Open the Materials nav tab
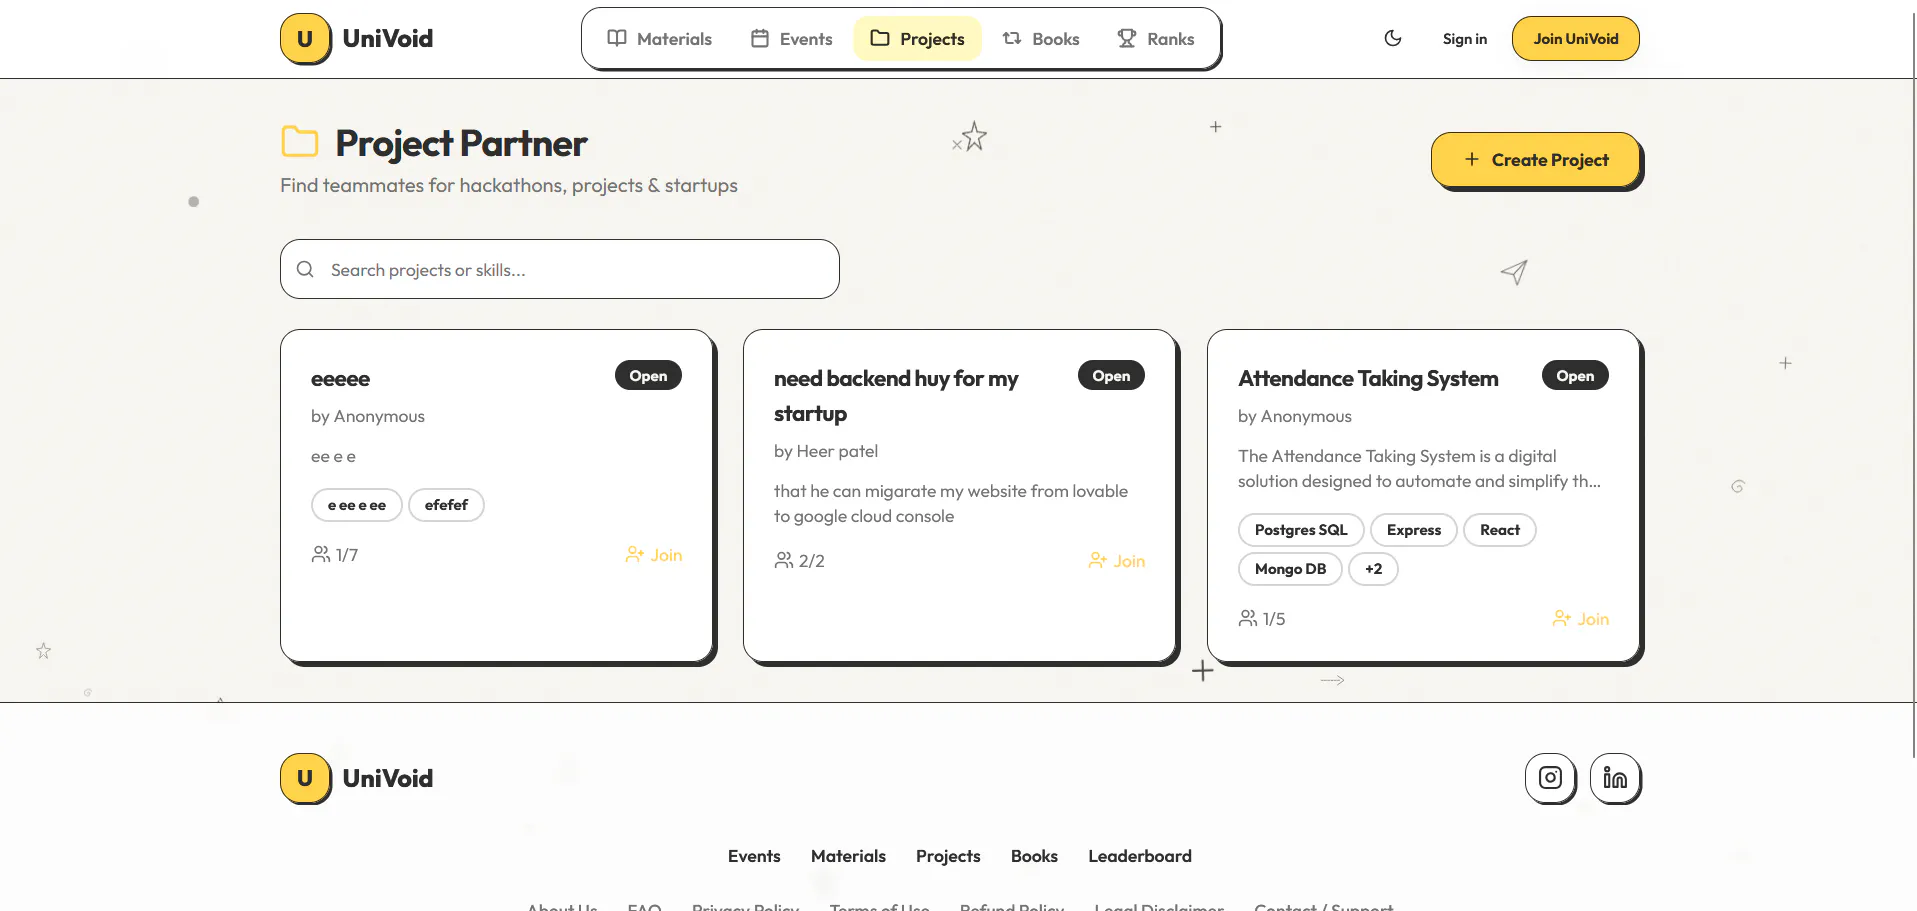Image resolution: width=1917 pixels, height=911 pixels. [660, 39]
